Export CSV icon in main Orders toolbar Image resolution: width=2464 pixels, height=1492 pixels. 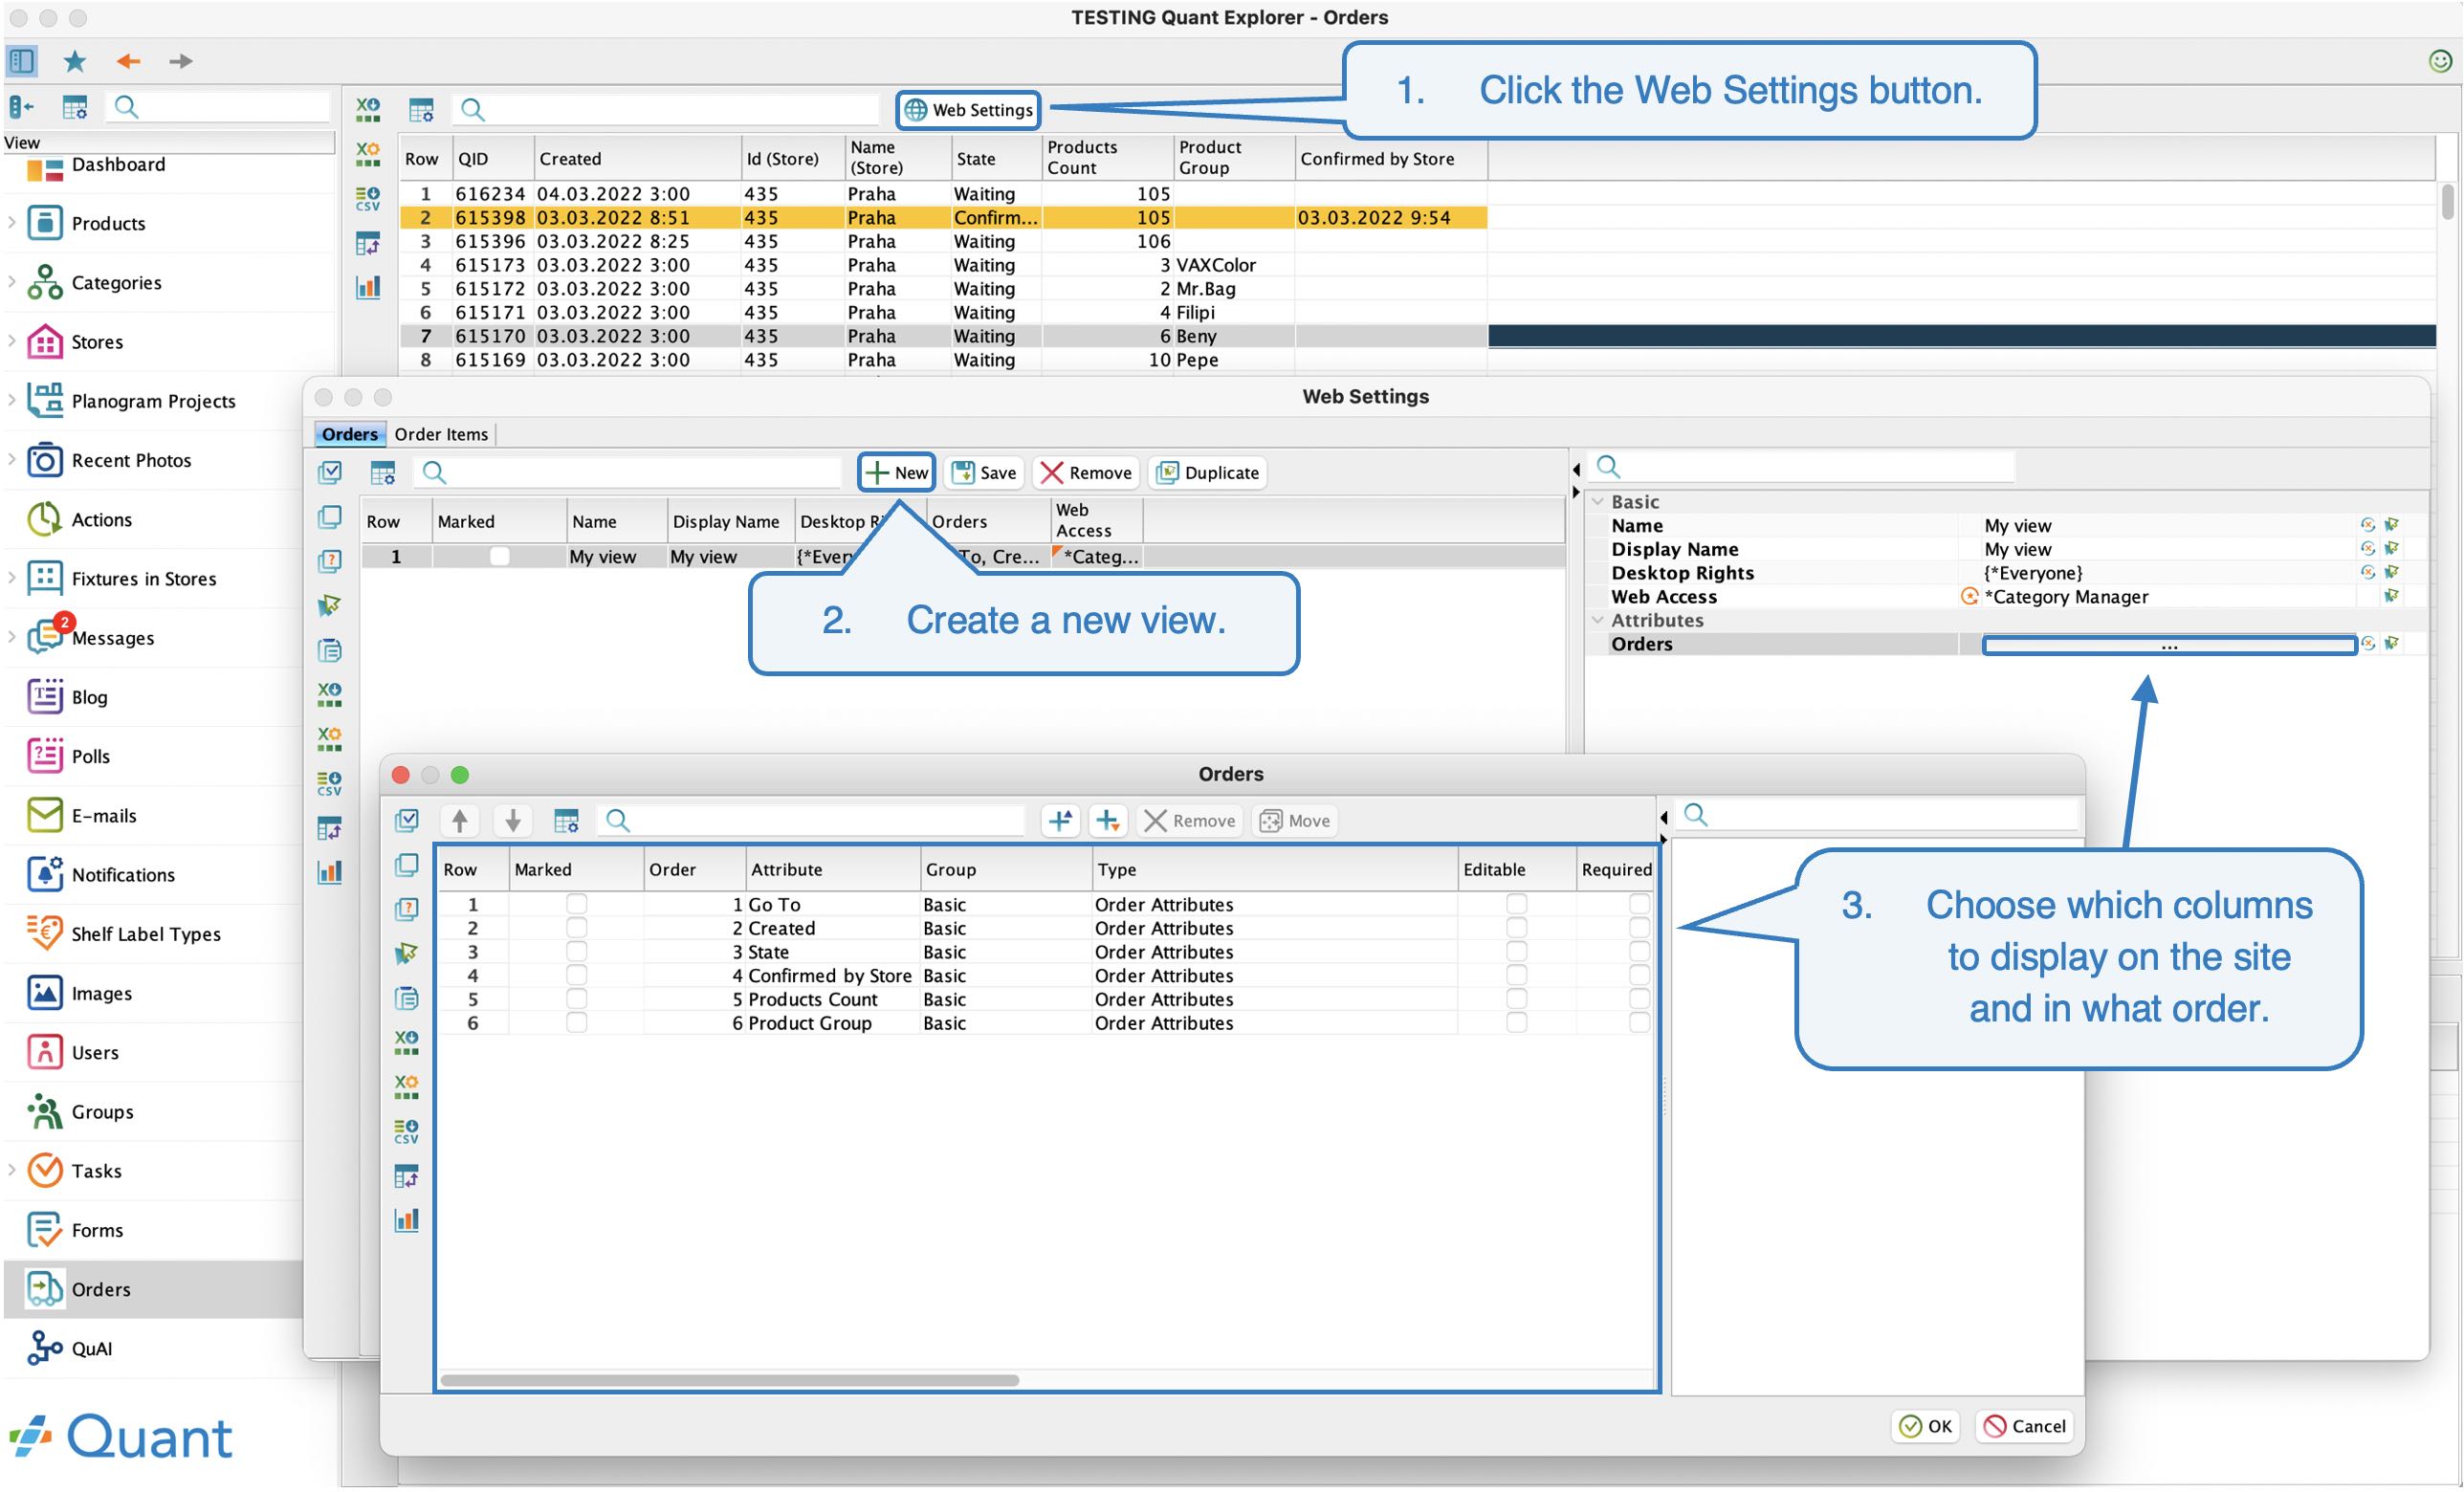point(368,198)
